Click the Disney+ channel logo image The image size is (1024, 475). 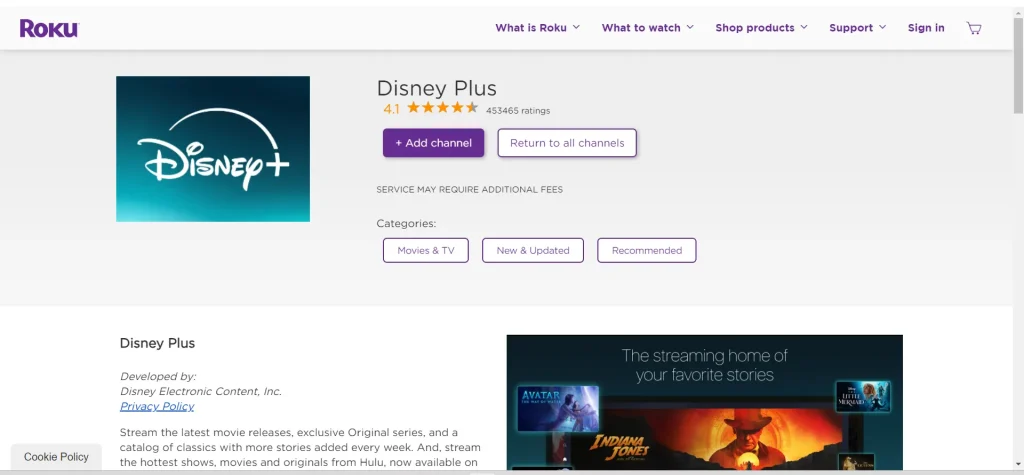[x=213, y=149]
